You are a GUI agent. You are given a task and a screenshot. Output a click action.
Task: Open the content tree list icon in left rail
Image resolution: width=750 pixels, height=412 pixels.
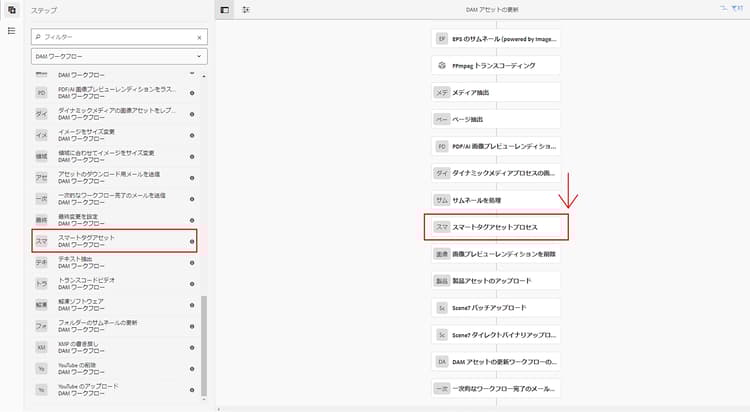[x=11, y=31]
